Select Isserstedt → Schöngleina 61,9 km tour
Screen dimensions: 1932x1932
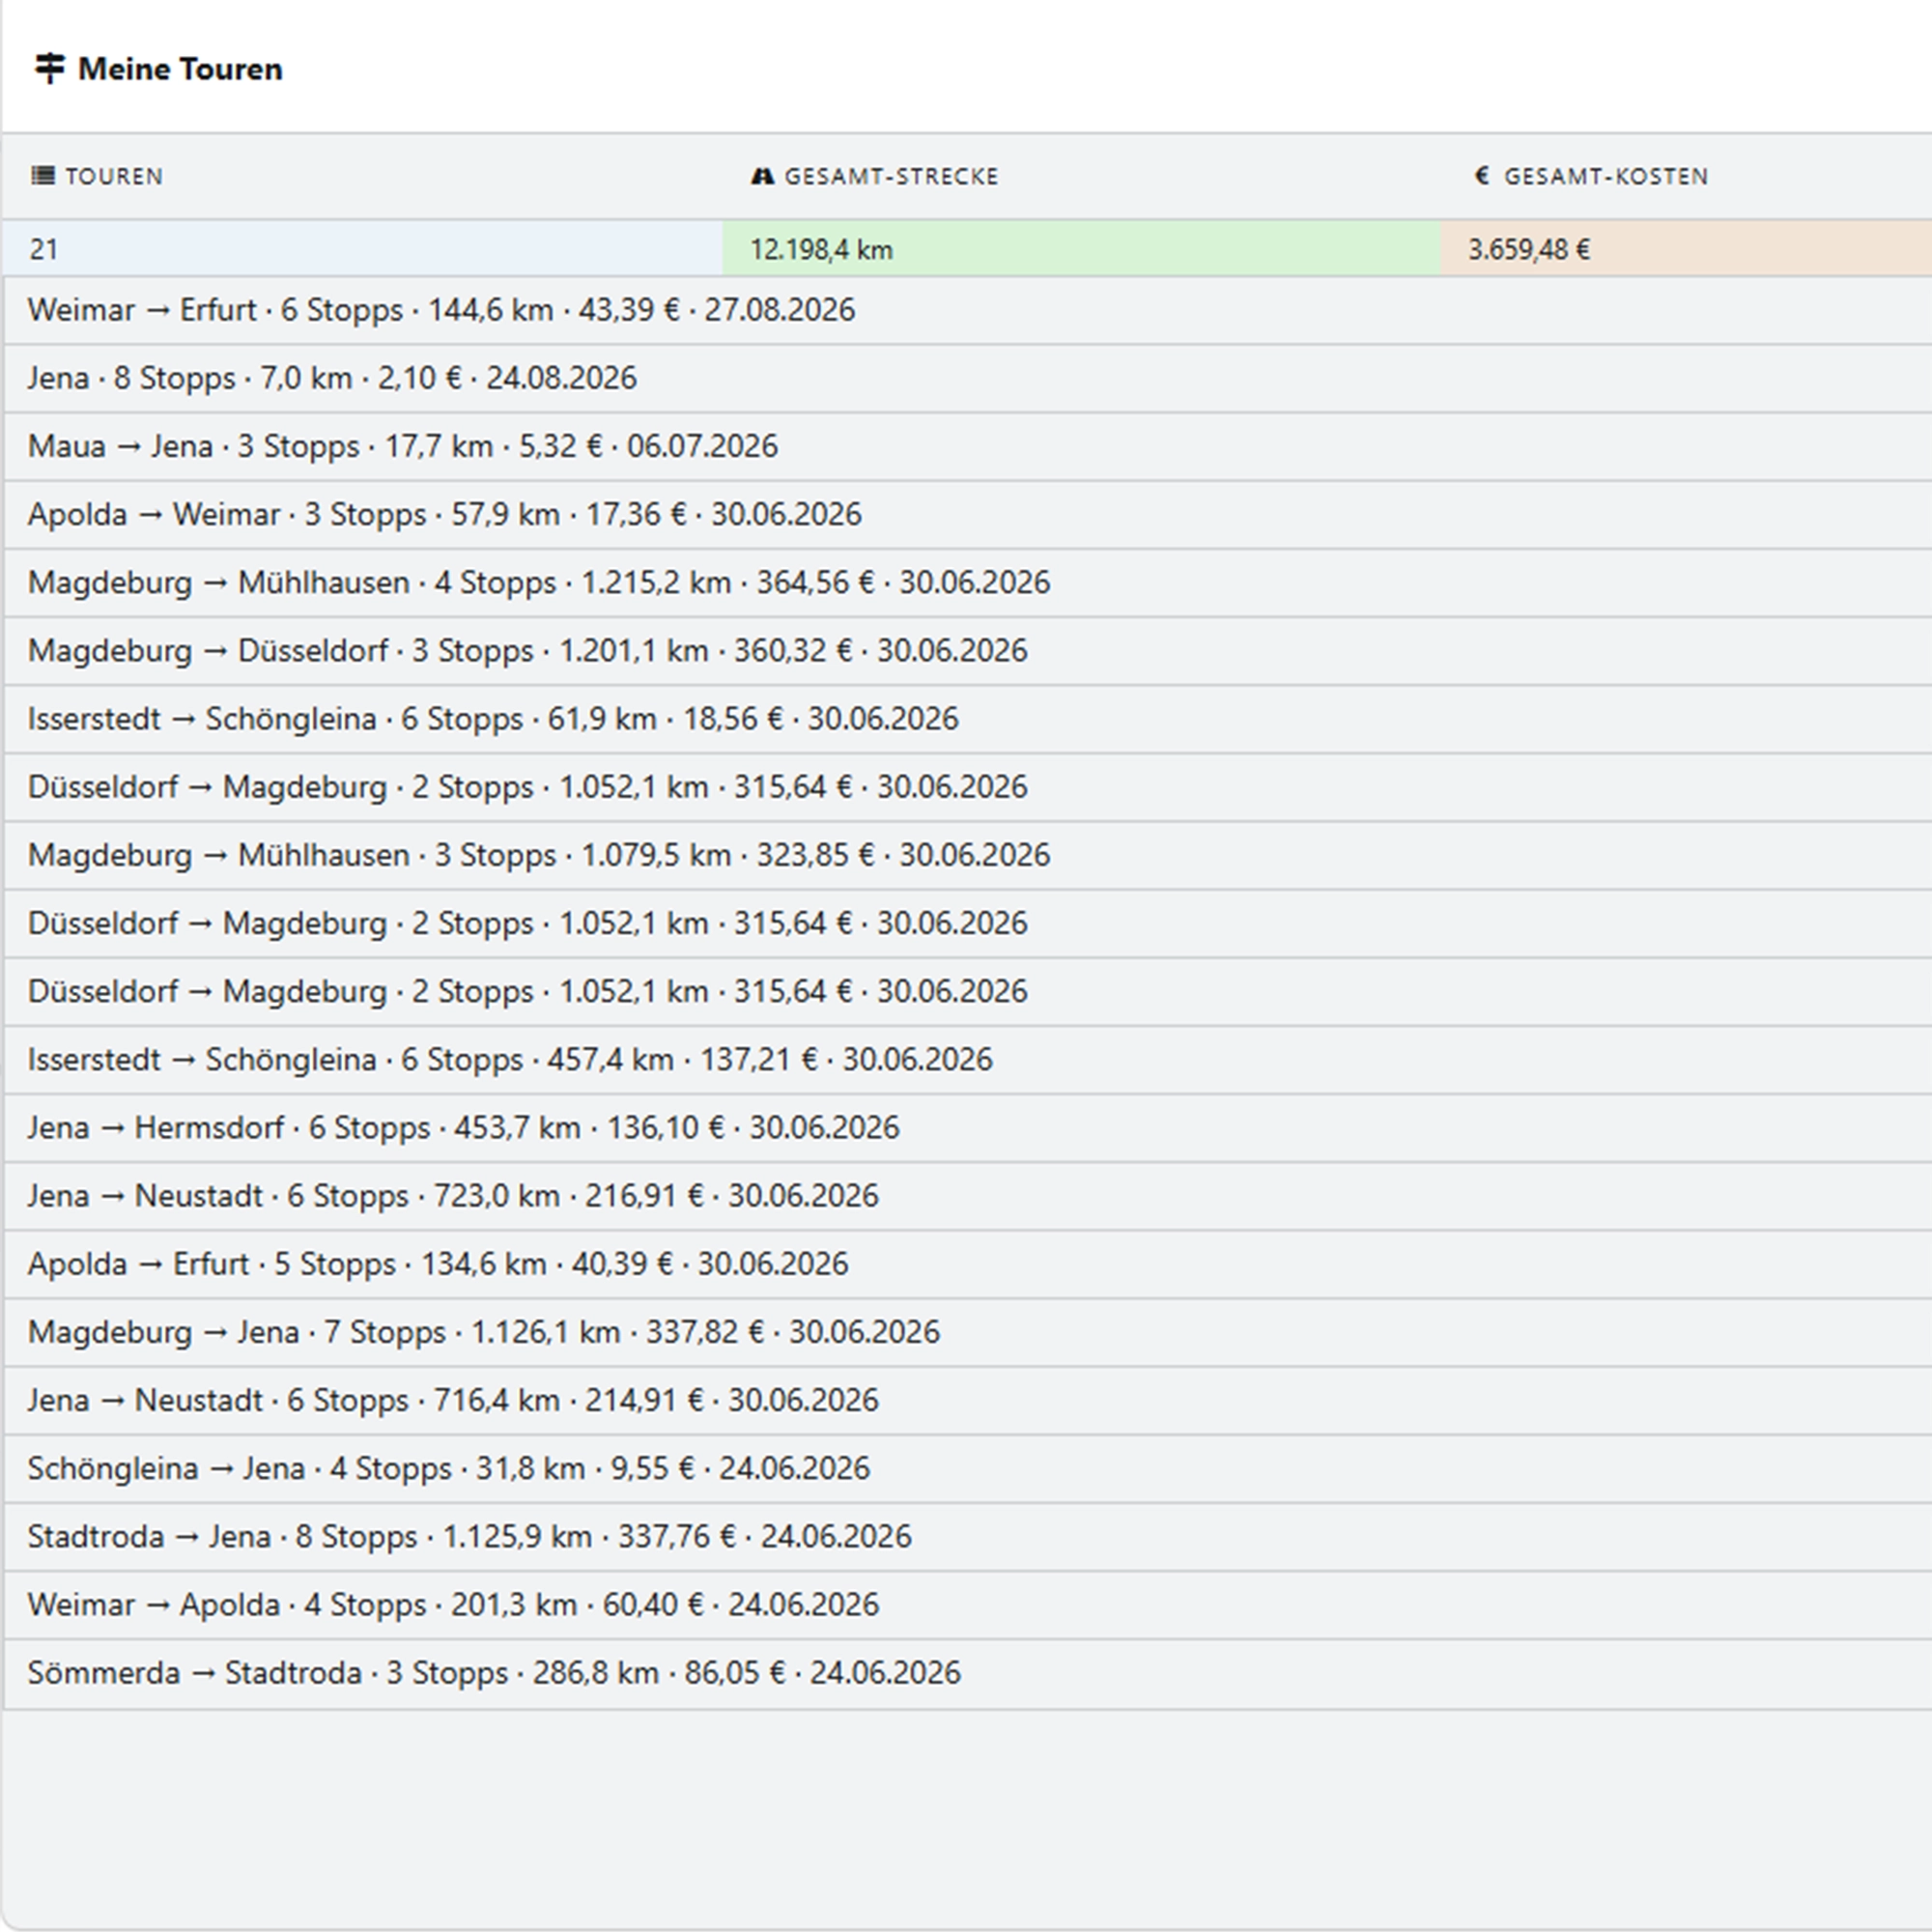(x=967, y=719)
